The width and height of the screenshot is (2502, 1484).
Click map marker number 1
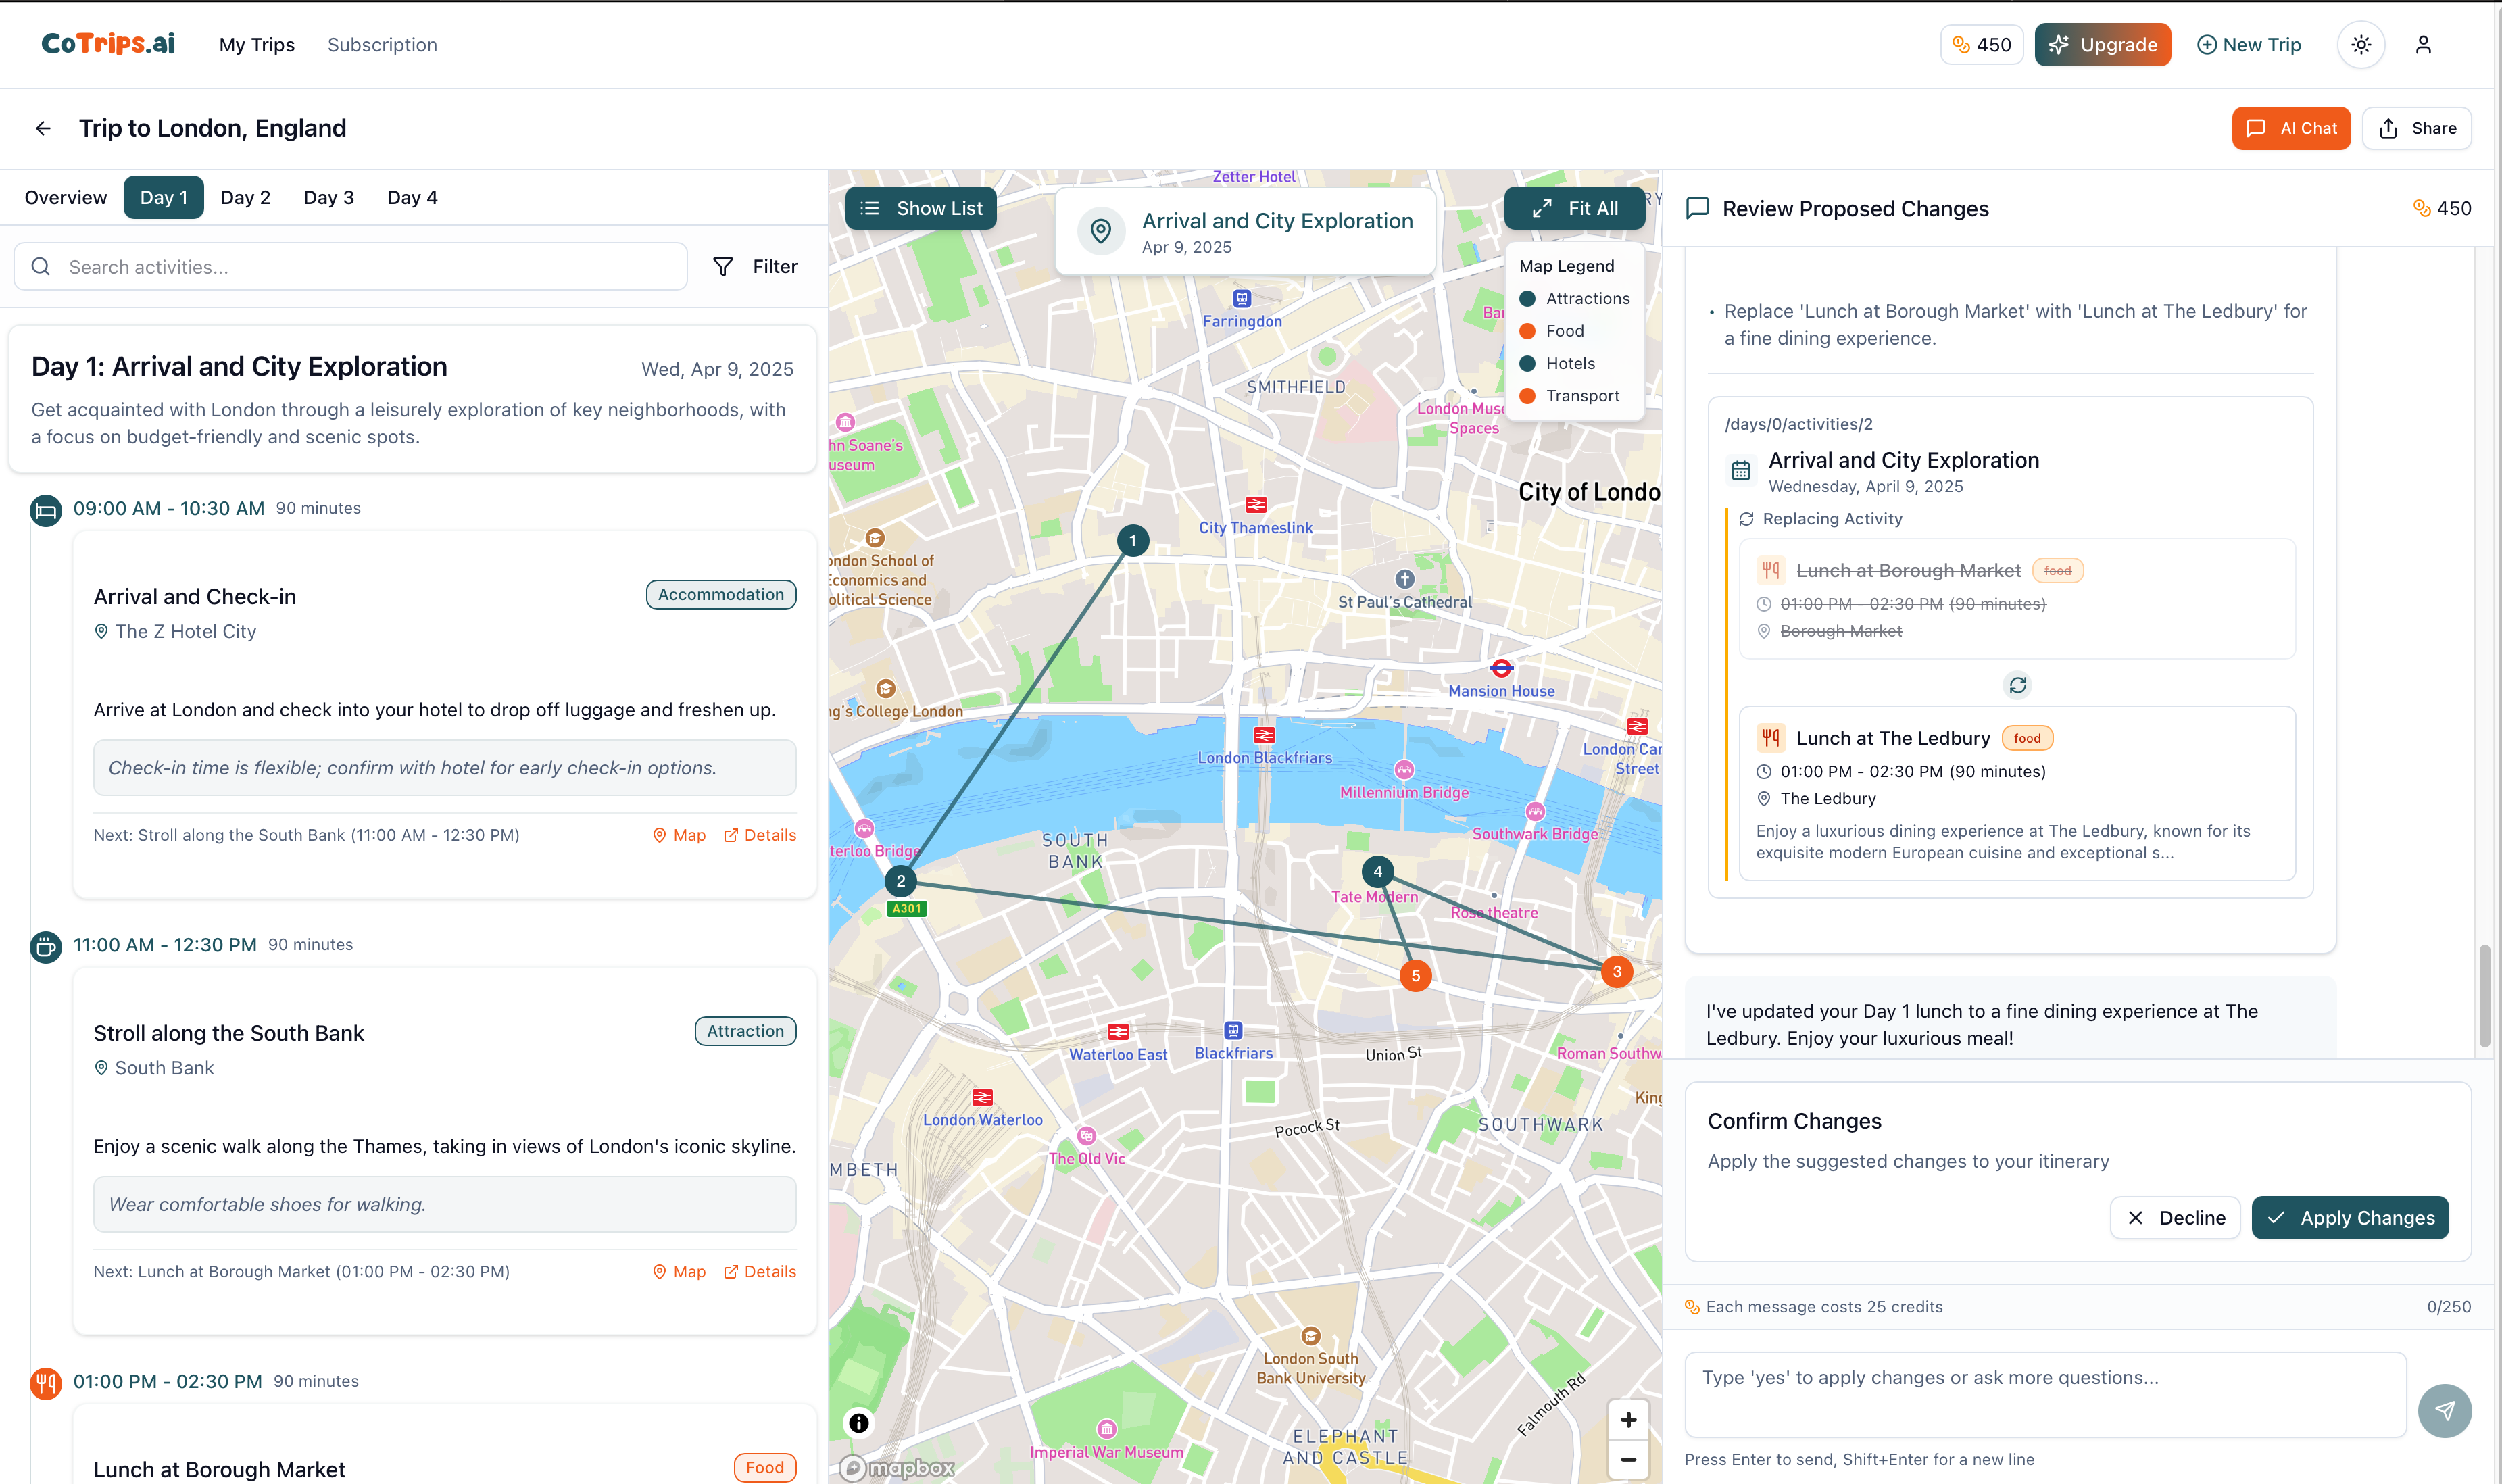pyautogui.click(x=1132, y=540)
